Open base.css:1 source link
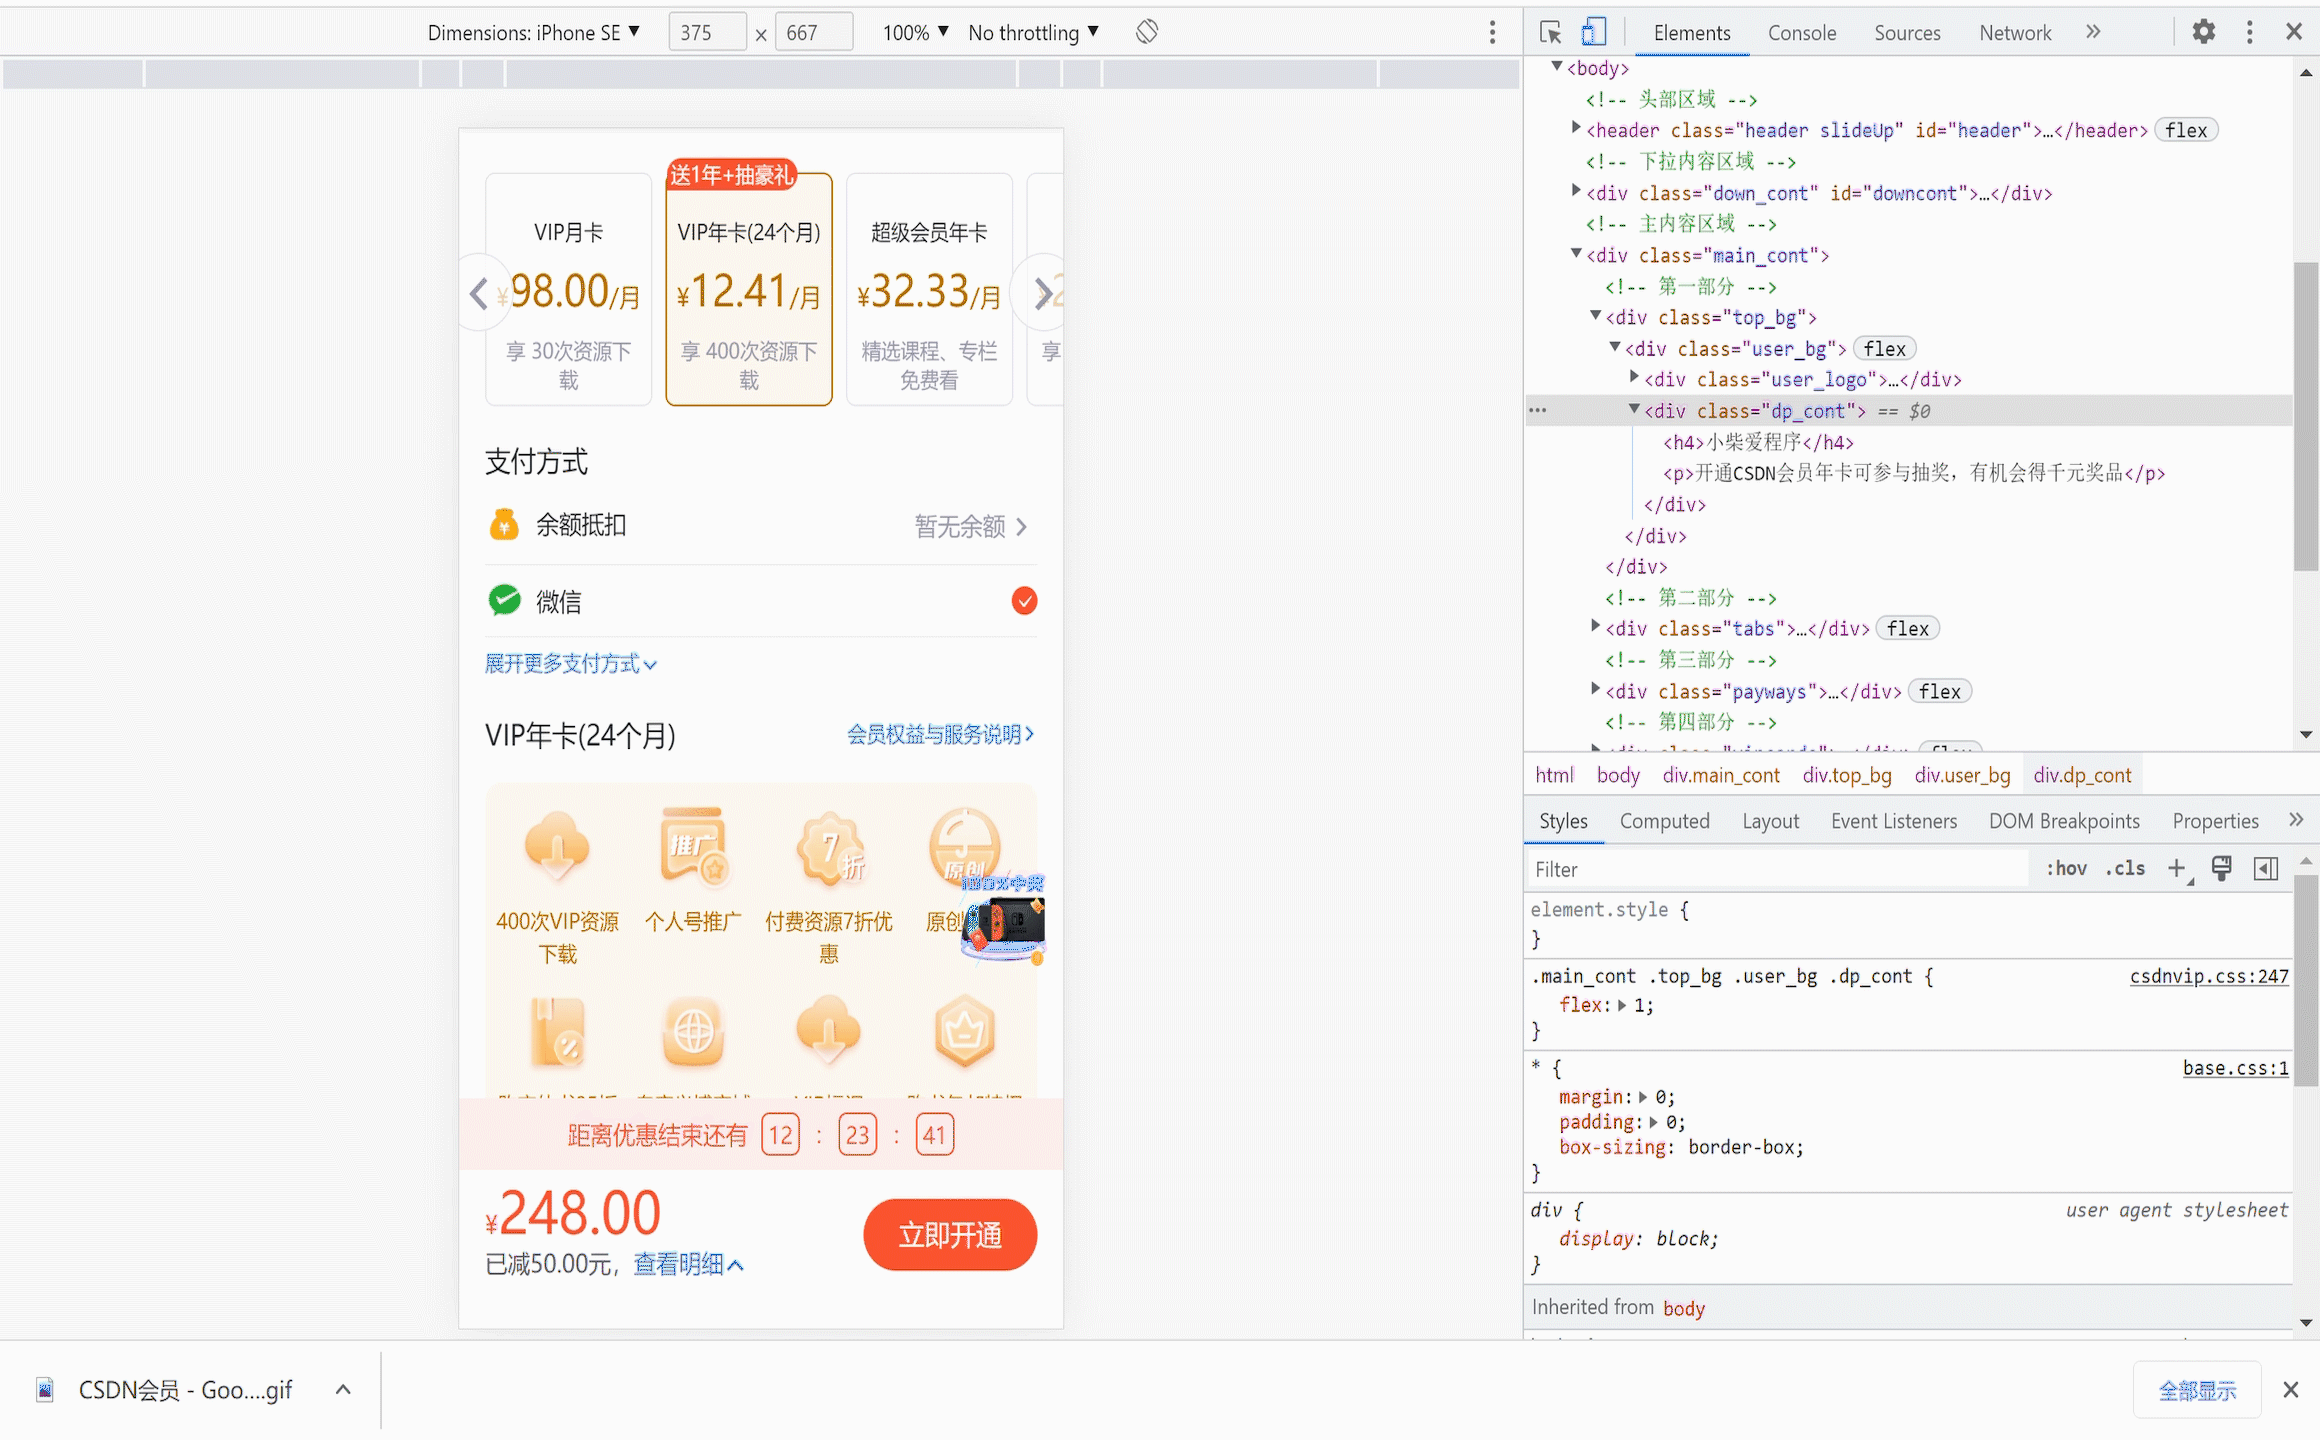This screenshot has width=2320, height=1440. pyautogui.click(x=2236, y=1068)
